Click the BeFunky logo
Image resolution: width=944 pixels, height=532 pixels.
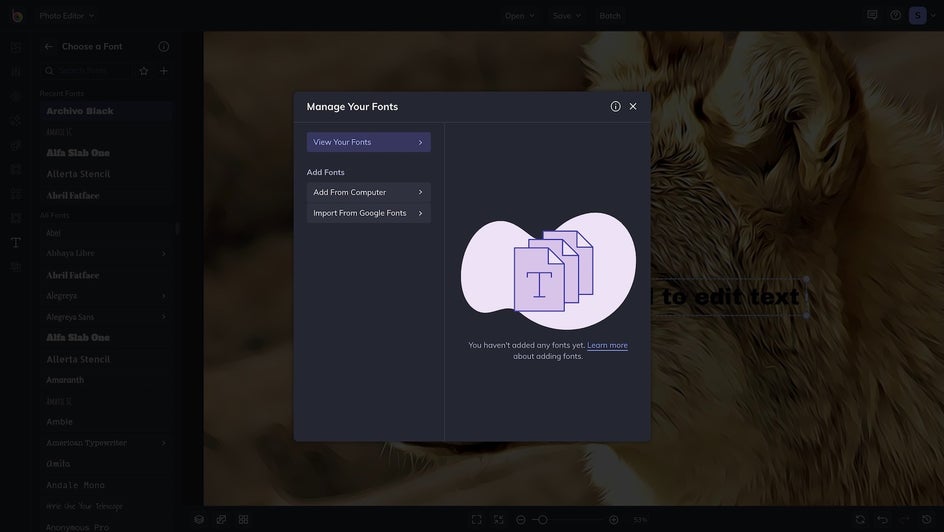(17, 16)
